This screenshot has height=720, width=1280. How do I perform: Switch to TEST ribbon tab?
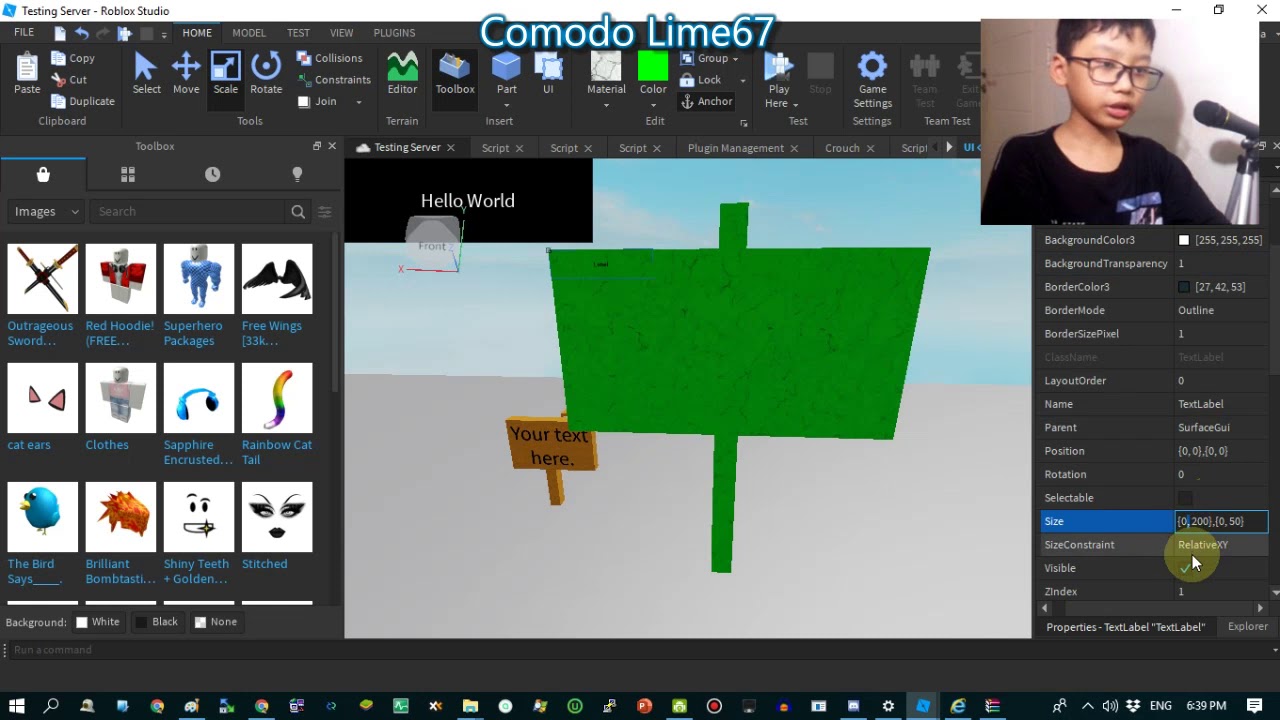[298, 33]
